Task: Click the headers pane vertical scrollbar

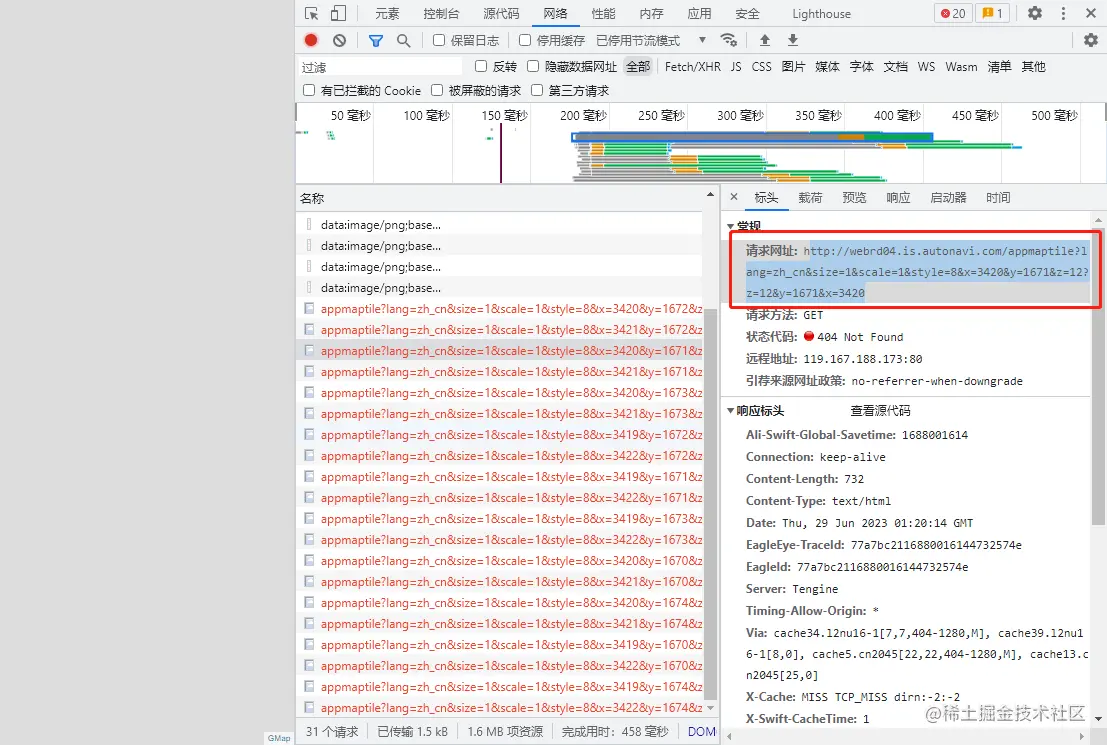Action: coord(1098,374)
